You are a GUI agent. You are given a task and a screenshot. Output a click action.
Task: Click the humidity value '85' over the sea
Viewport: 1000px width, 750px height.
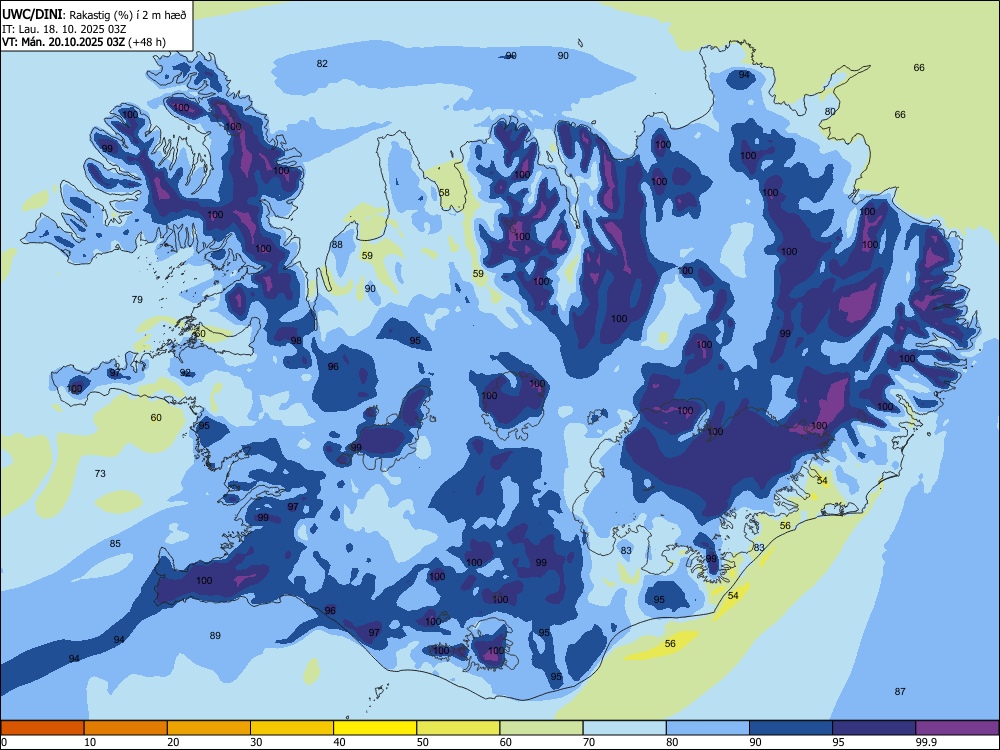115,543
